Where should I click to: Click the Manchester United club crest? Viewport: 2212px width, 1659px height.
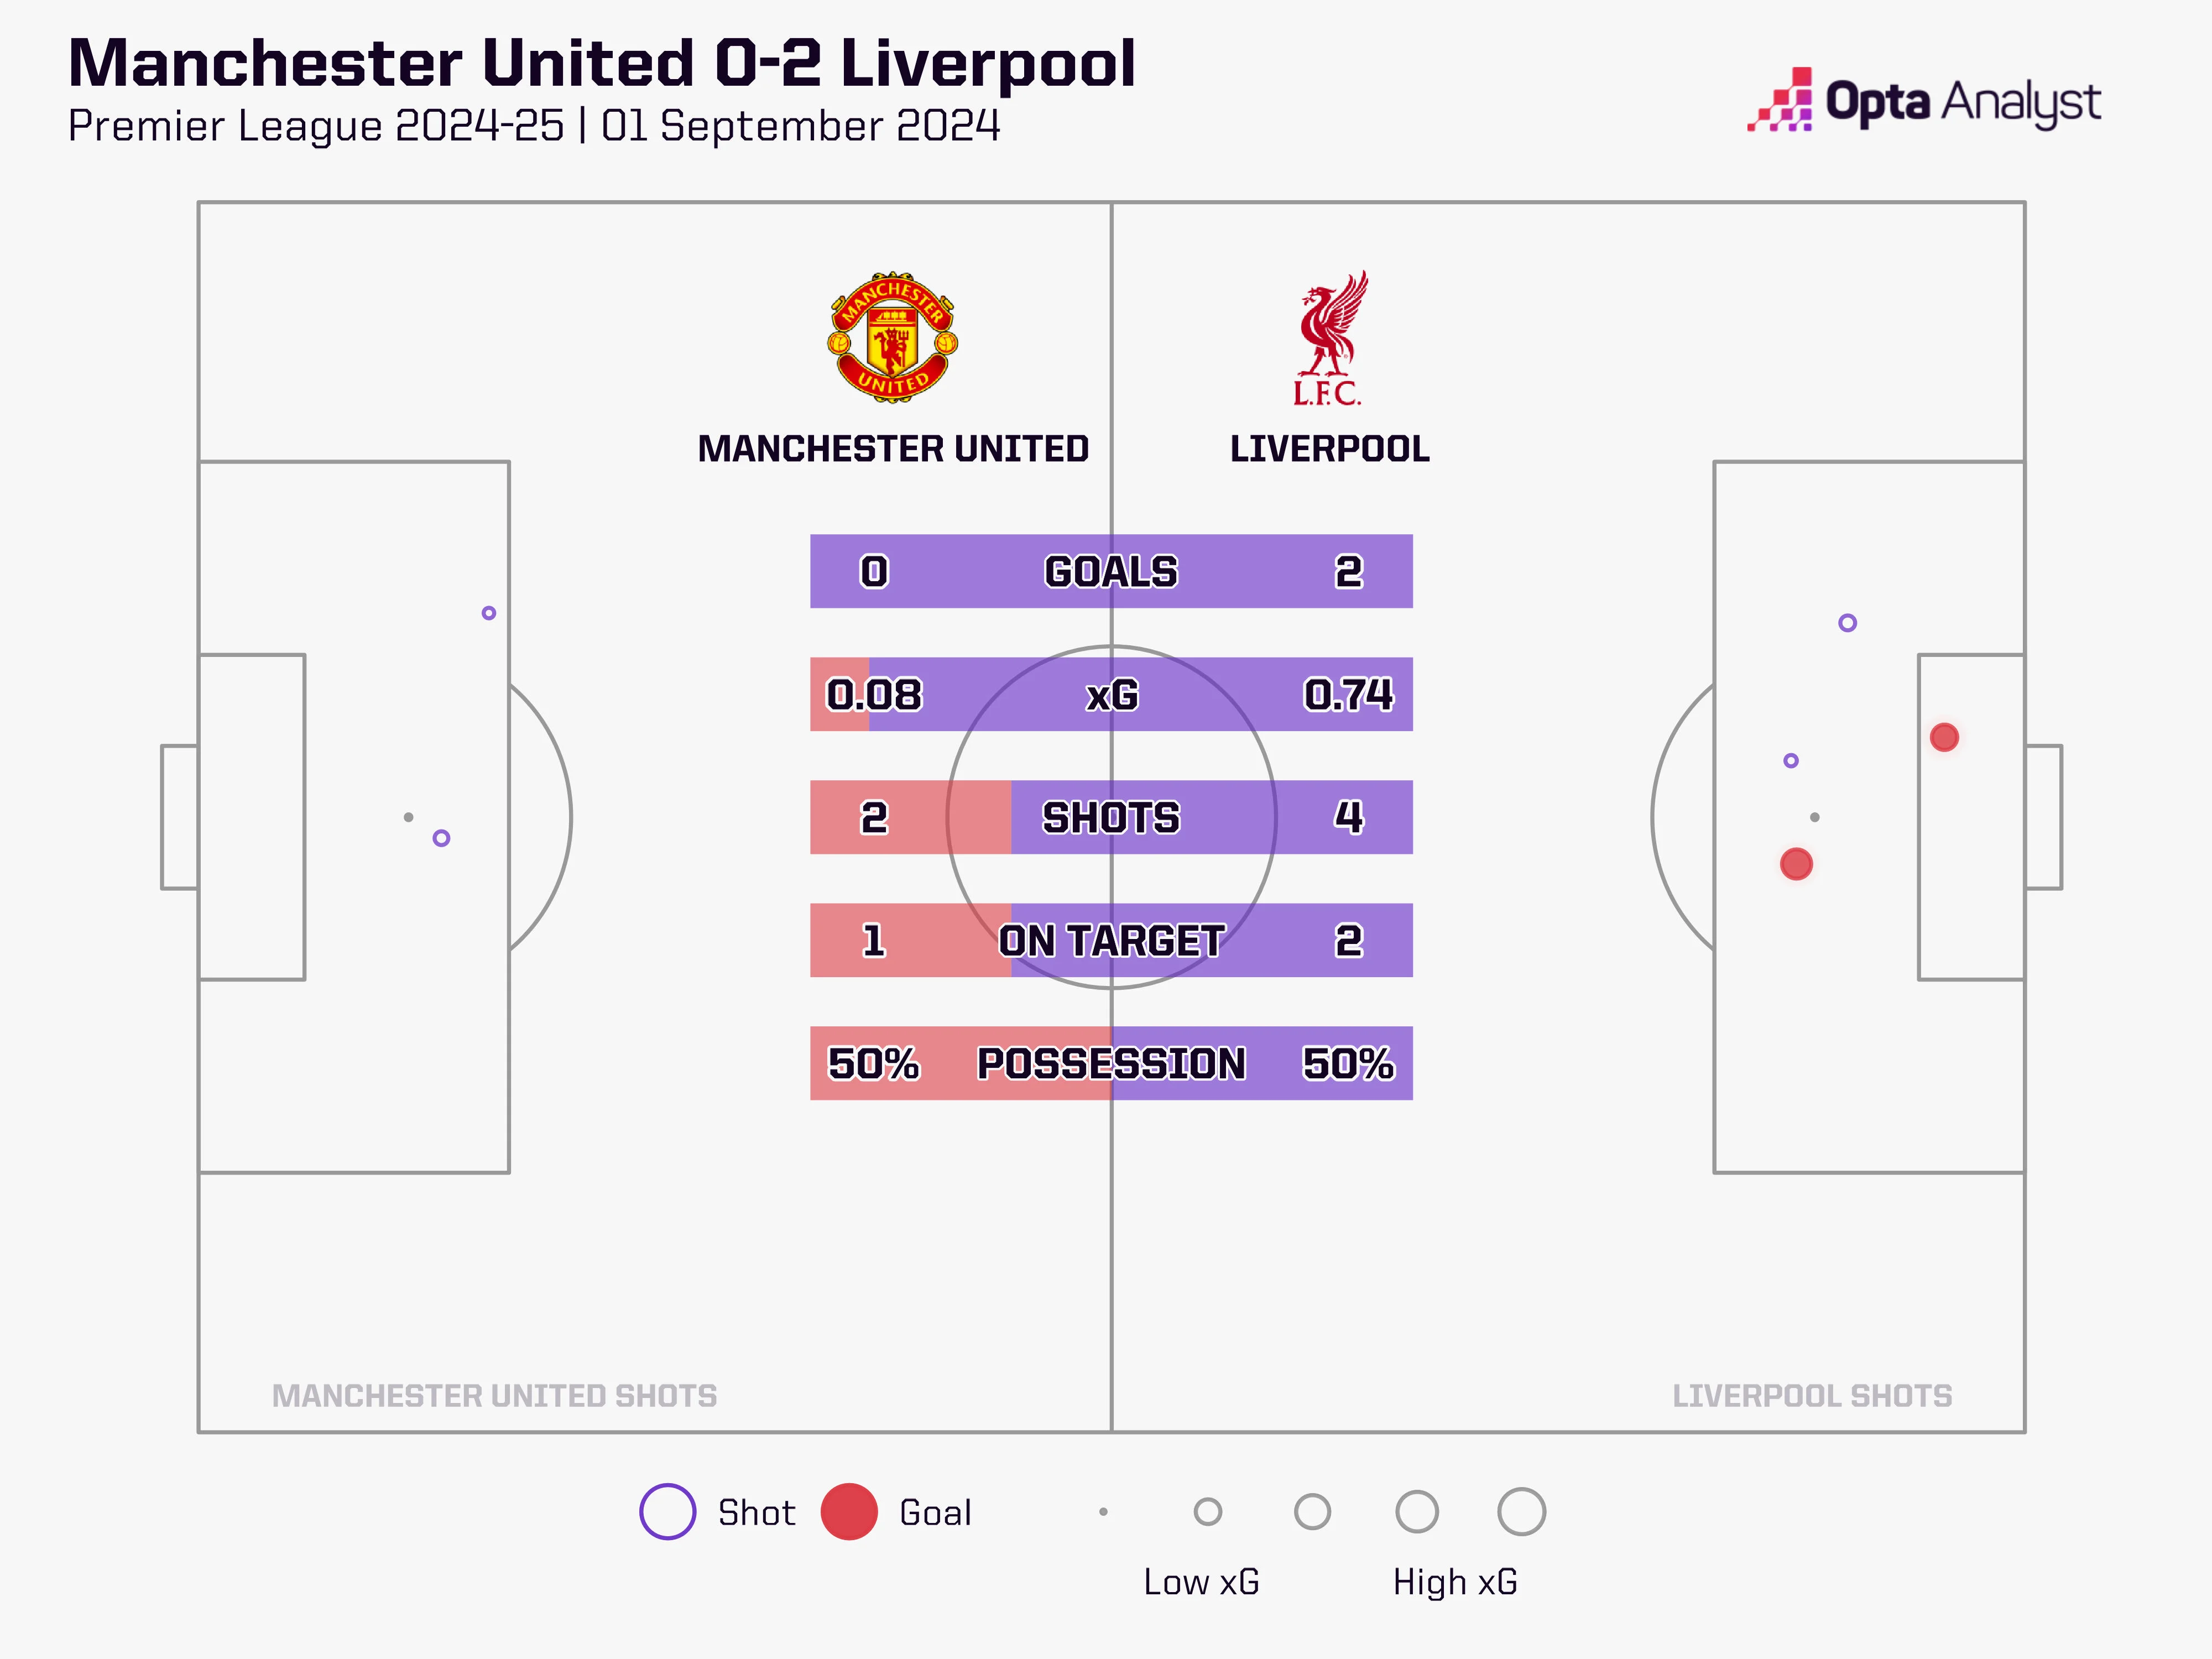click(x=892, y=337)
